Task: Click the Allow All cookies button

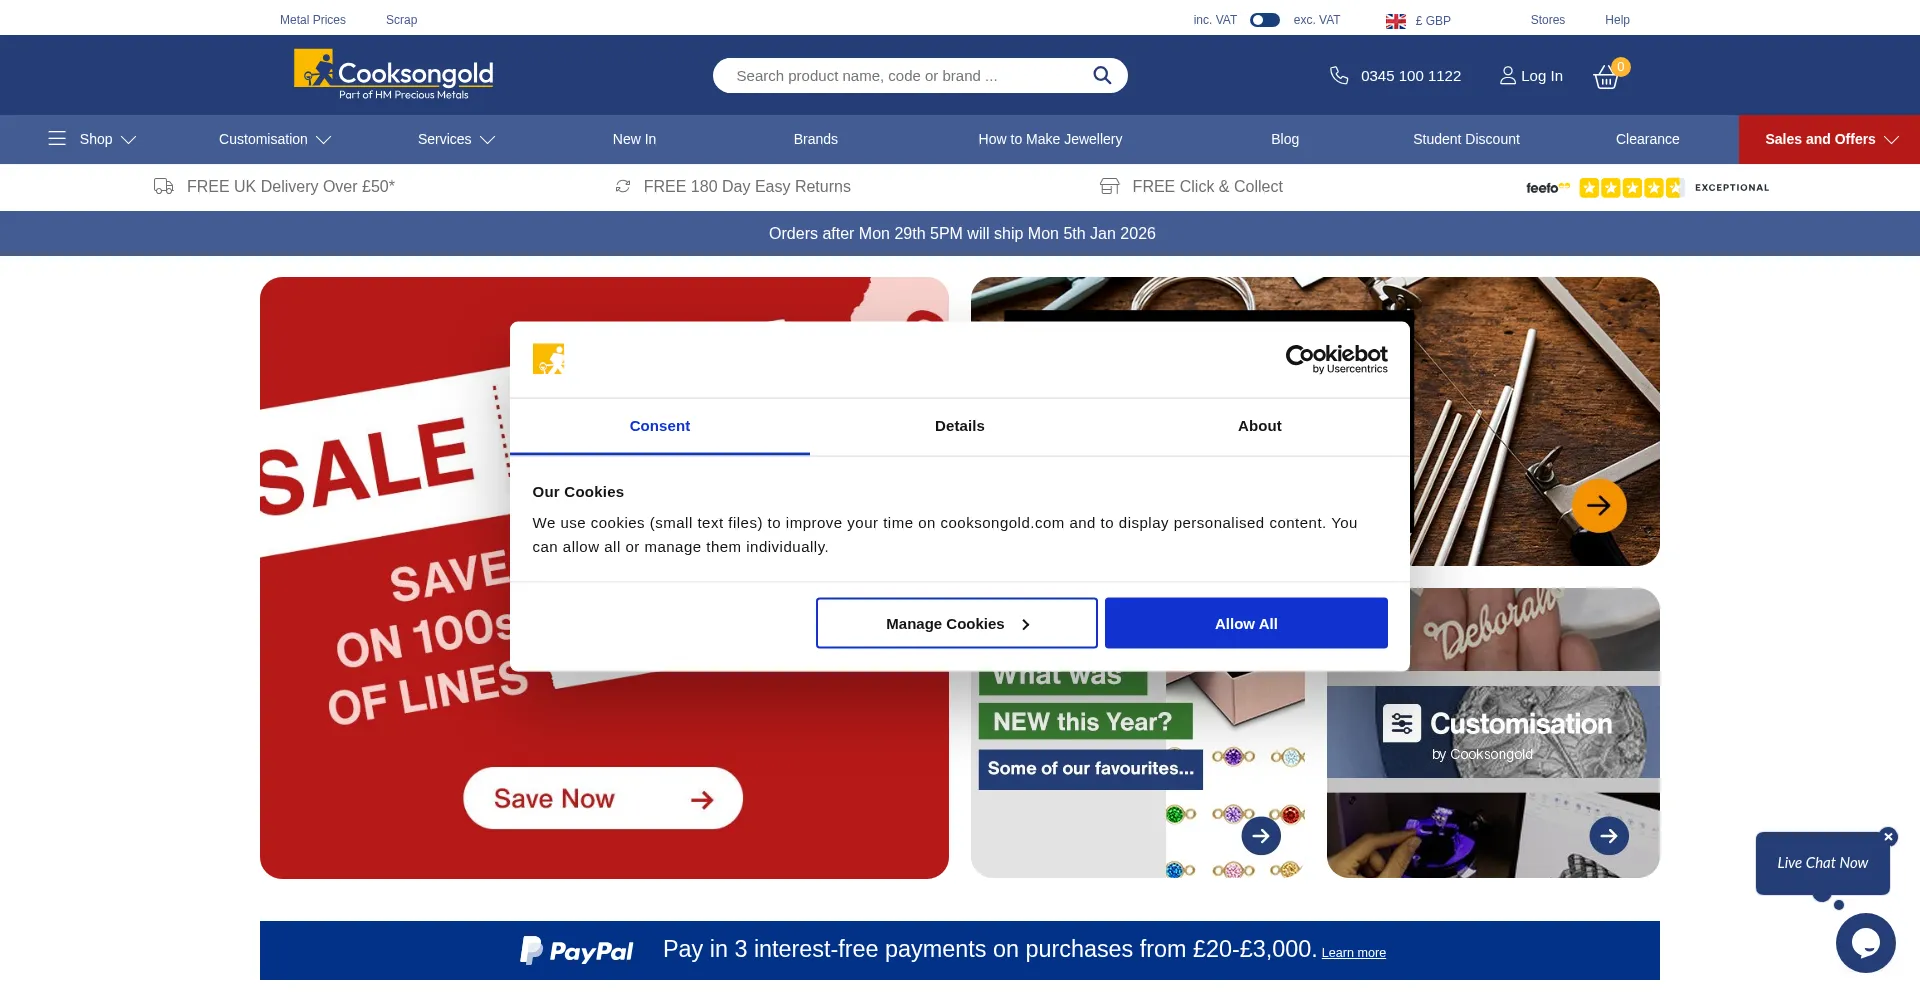Action: click(1245, 622)
